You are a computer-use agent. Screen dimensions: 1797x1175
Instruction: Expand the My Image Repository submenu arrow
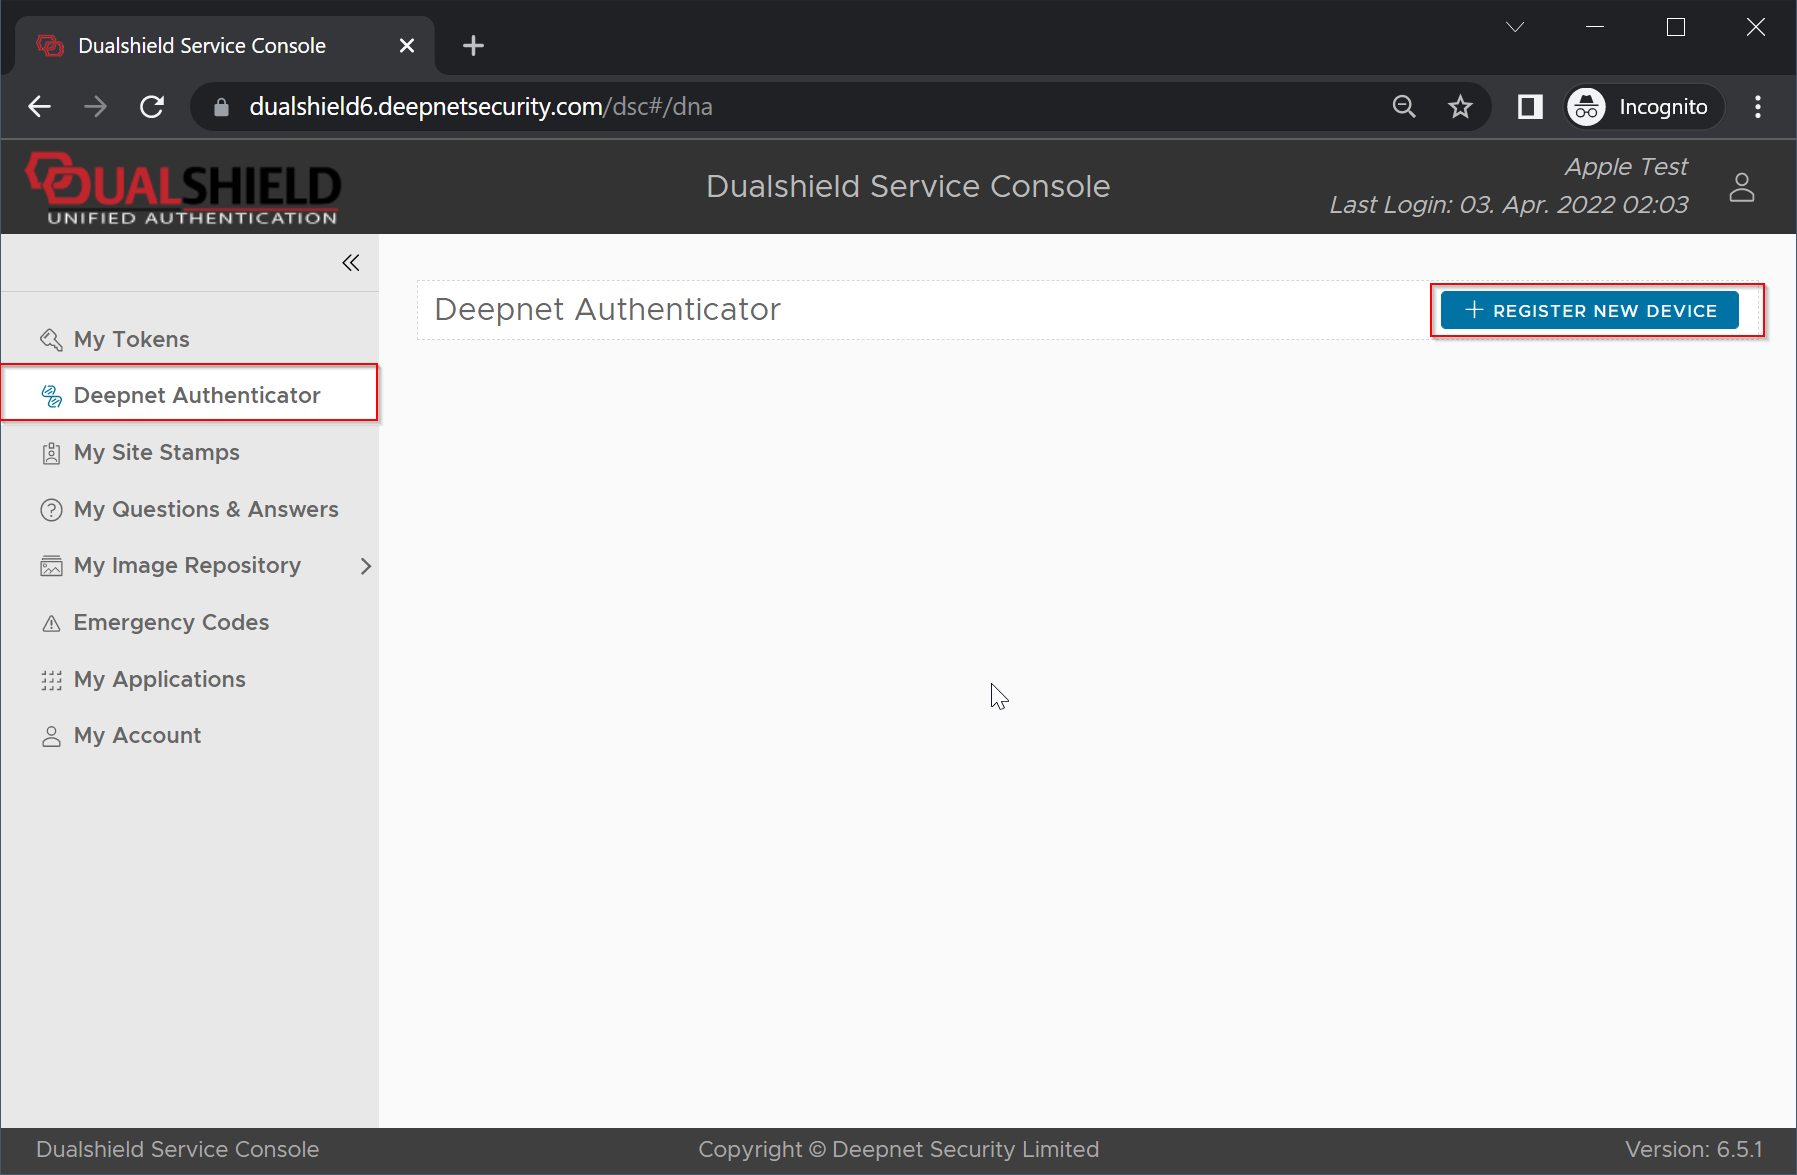coord(365,566)
